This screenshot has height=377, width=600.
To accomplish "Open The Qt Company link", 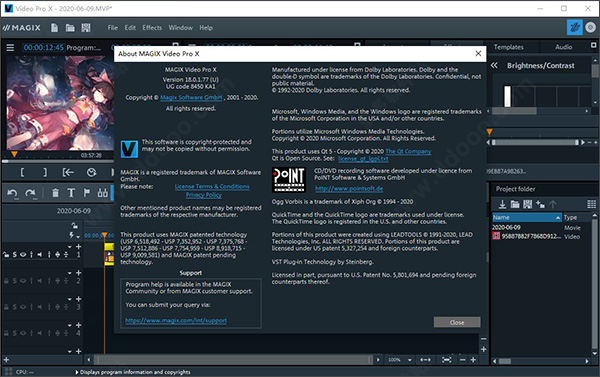I will click(x=408, y=151).
